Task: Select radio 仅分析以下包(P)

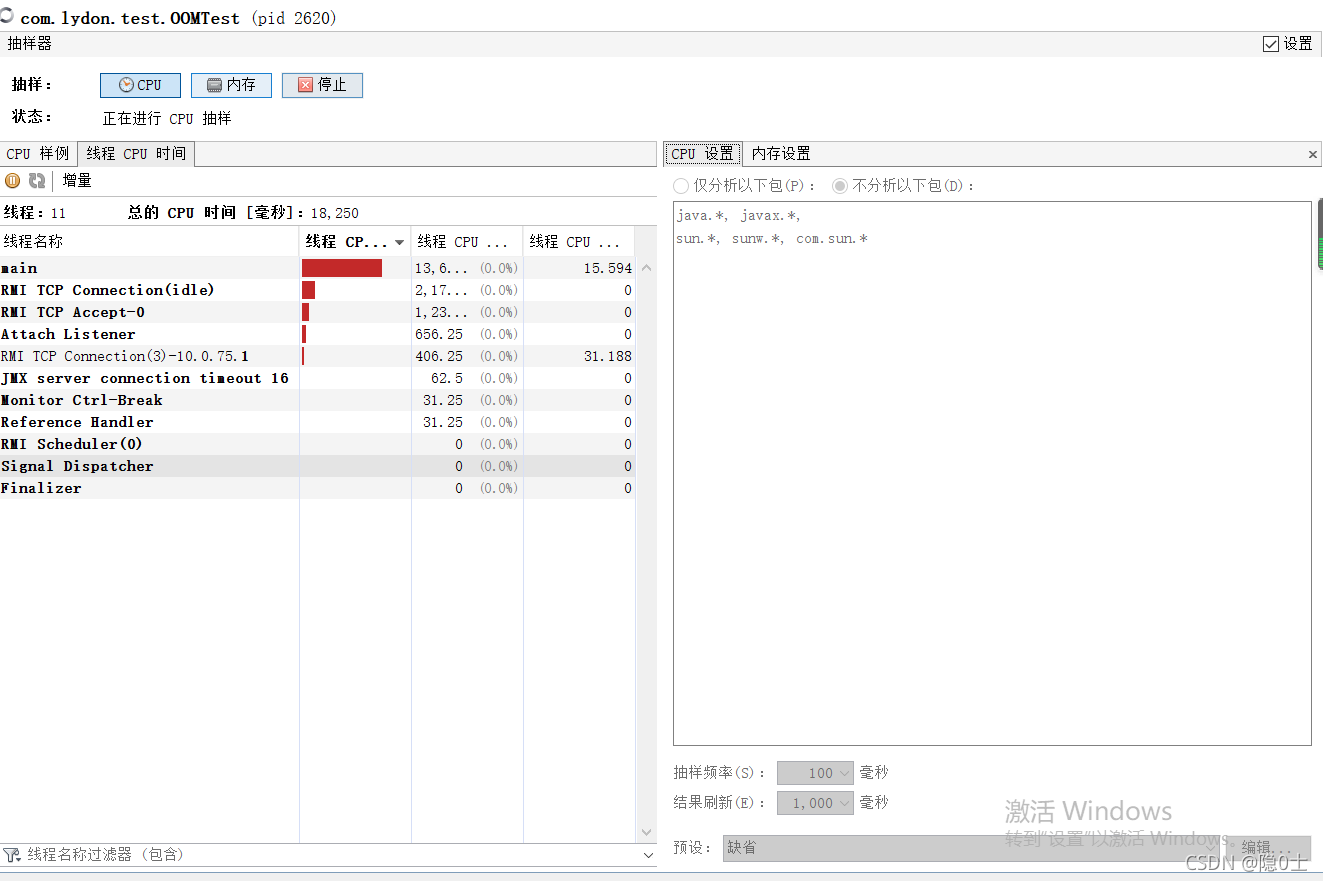Action: 681,186
